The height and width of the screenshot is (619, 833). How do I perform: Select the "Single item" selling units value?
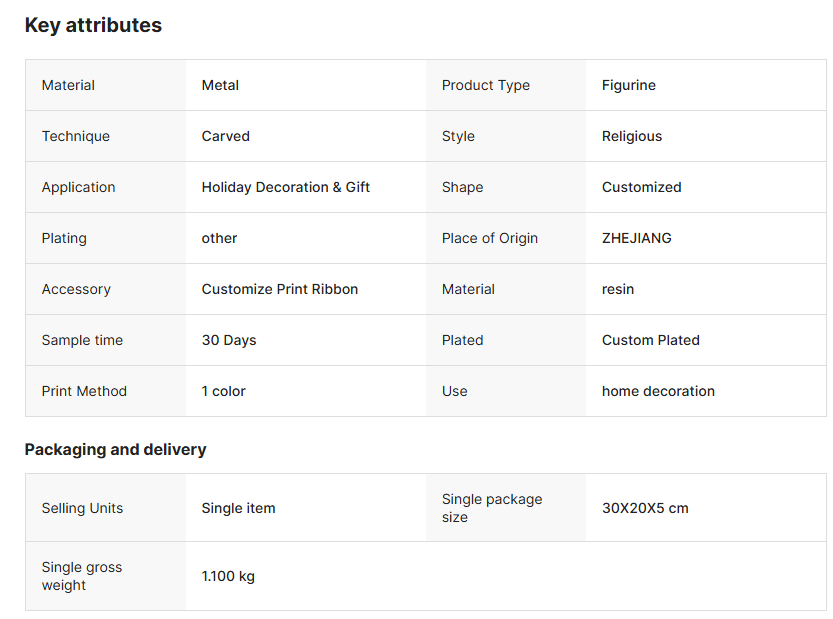pyautogui.click(x=238, y=508)
